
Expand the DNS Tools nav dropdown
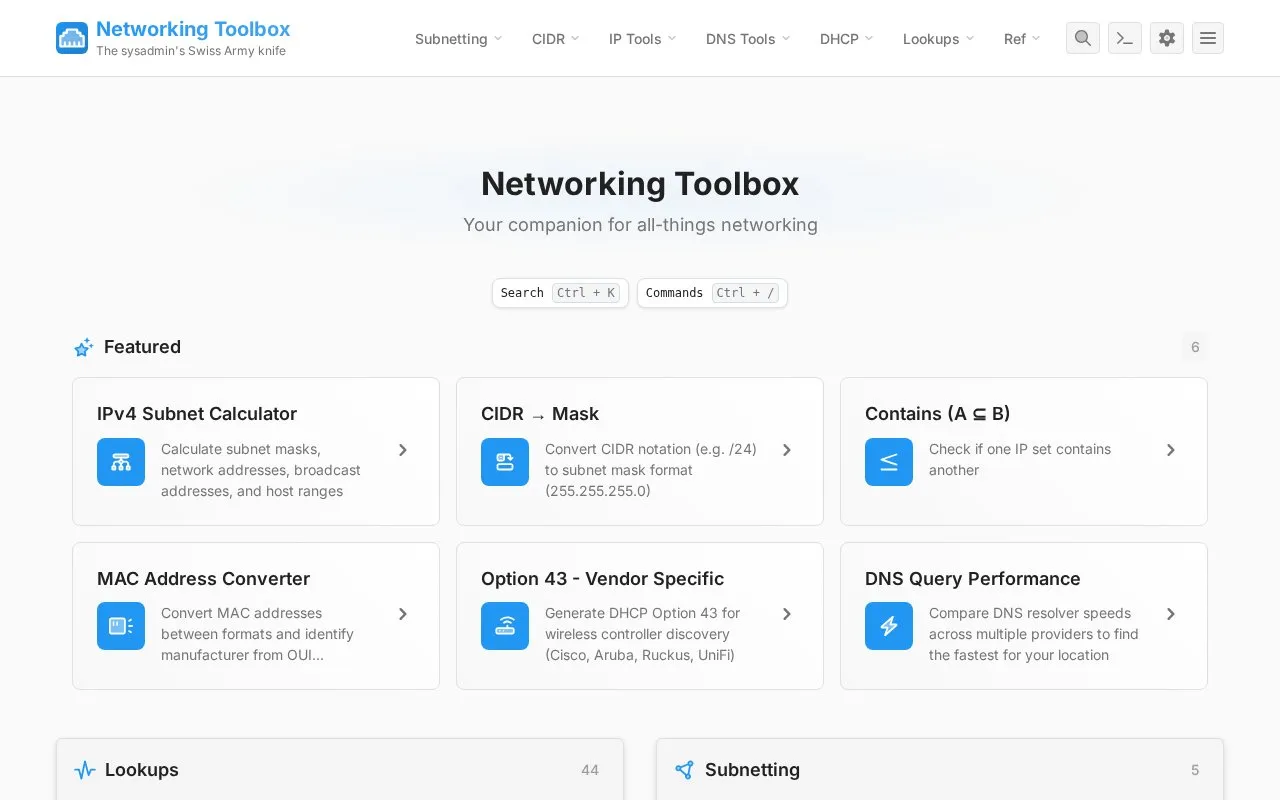point(748,39)
